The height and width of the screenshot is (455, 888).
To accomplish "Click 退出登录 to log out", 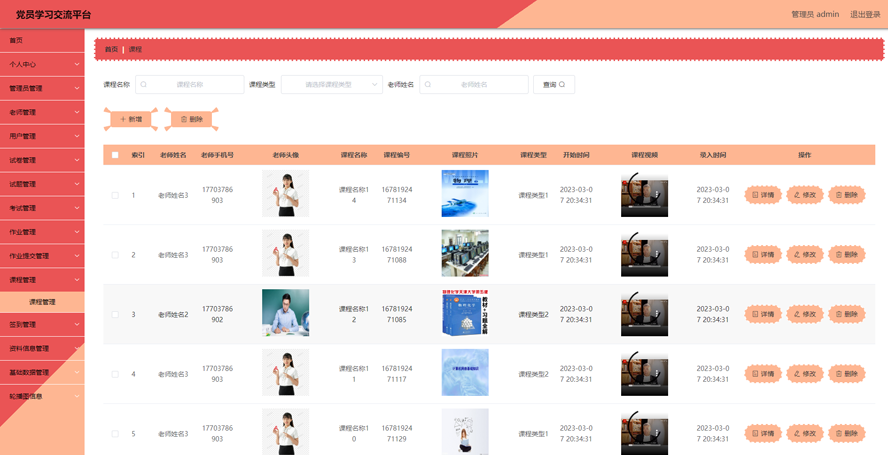I will point(865,14).
